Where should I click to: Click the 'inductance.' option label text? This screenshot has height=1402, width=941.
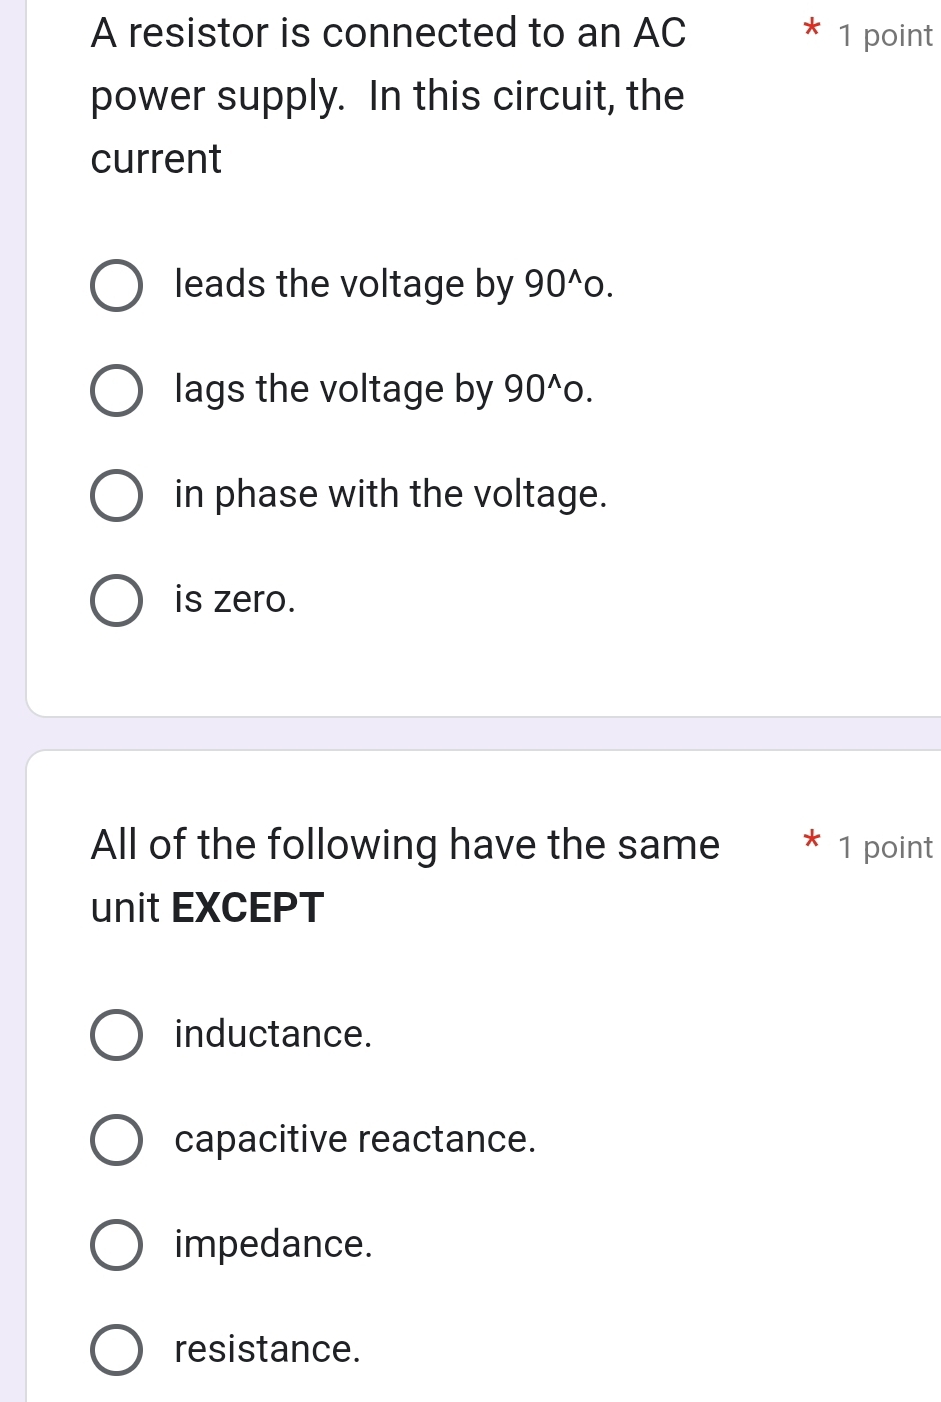click(x=273, y=1034)
